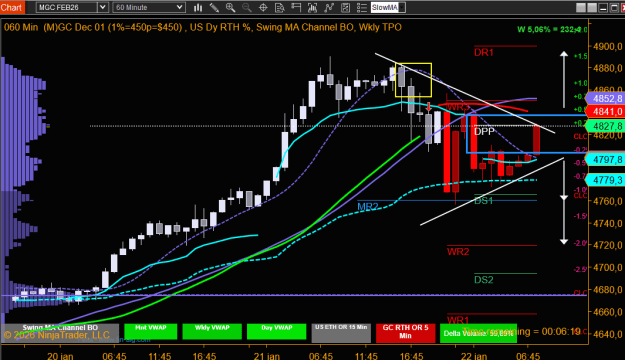Open the Indicators line-graph icon

(329, 7)
